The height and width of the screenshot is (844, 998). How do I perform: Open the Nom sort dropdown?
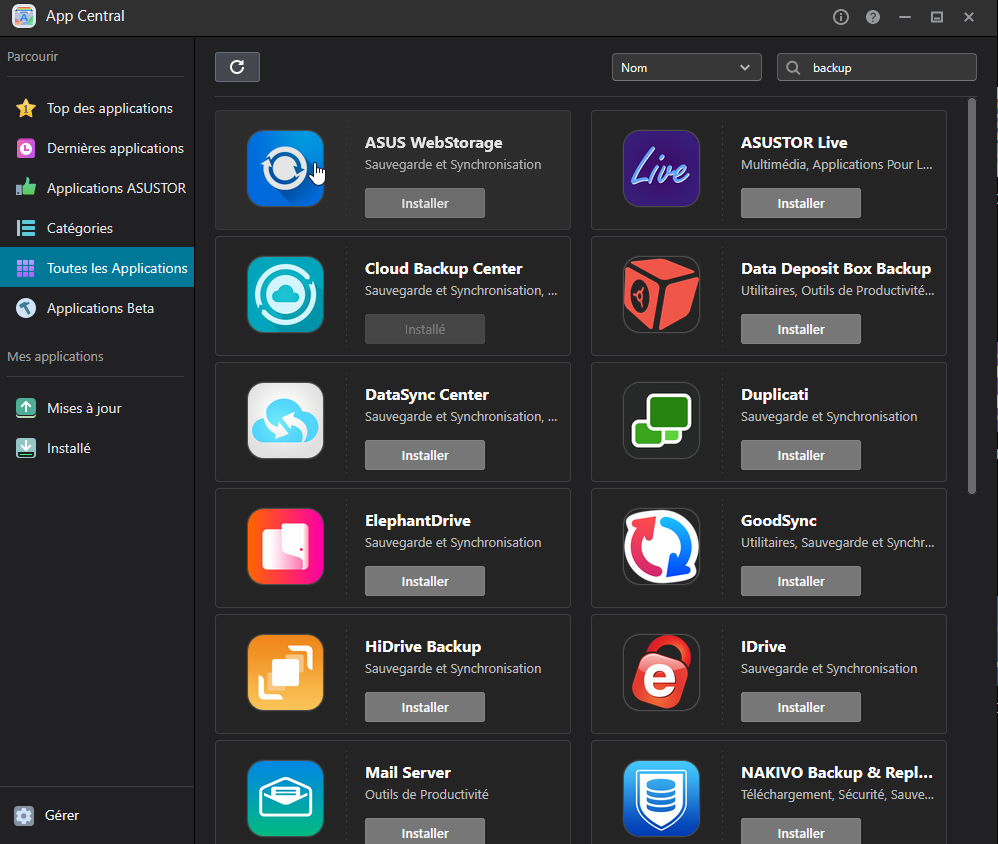pos(686,67)
